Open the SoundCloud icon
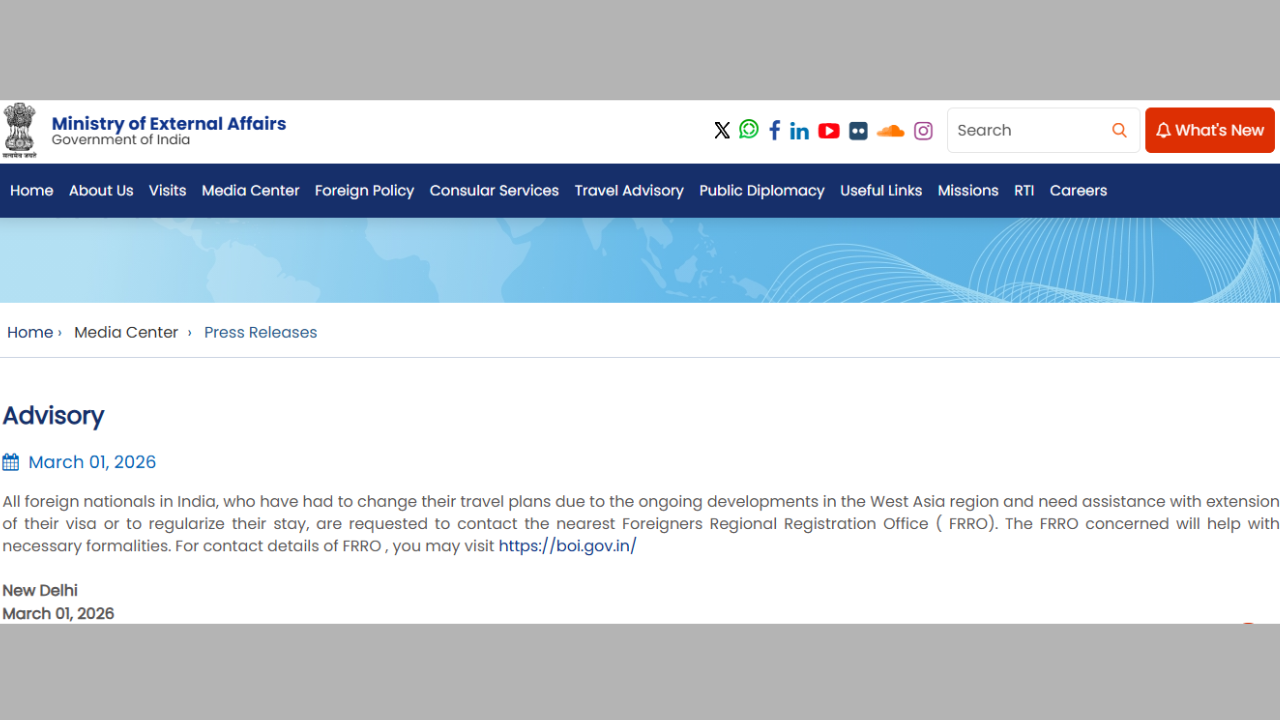The height and width of the screenshot is (720, 1280). tap(890, 131)
